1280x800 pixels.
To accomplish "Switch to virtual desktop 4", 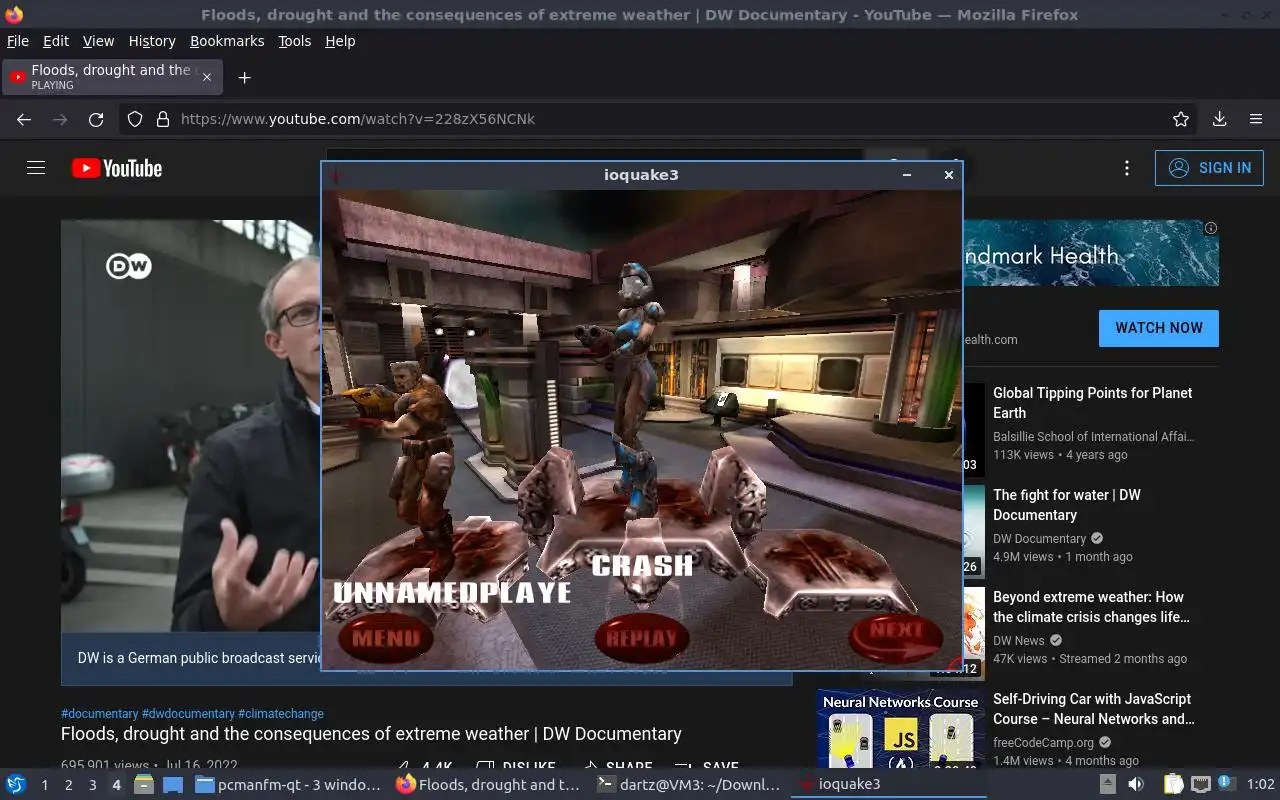I will click(117, 785).
